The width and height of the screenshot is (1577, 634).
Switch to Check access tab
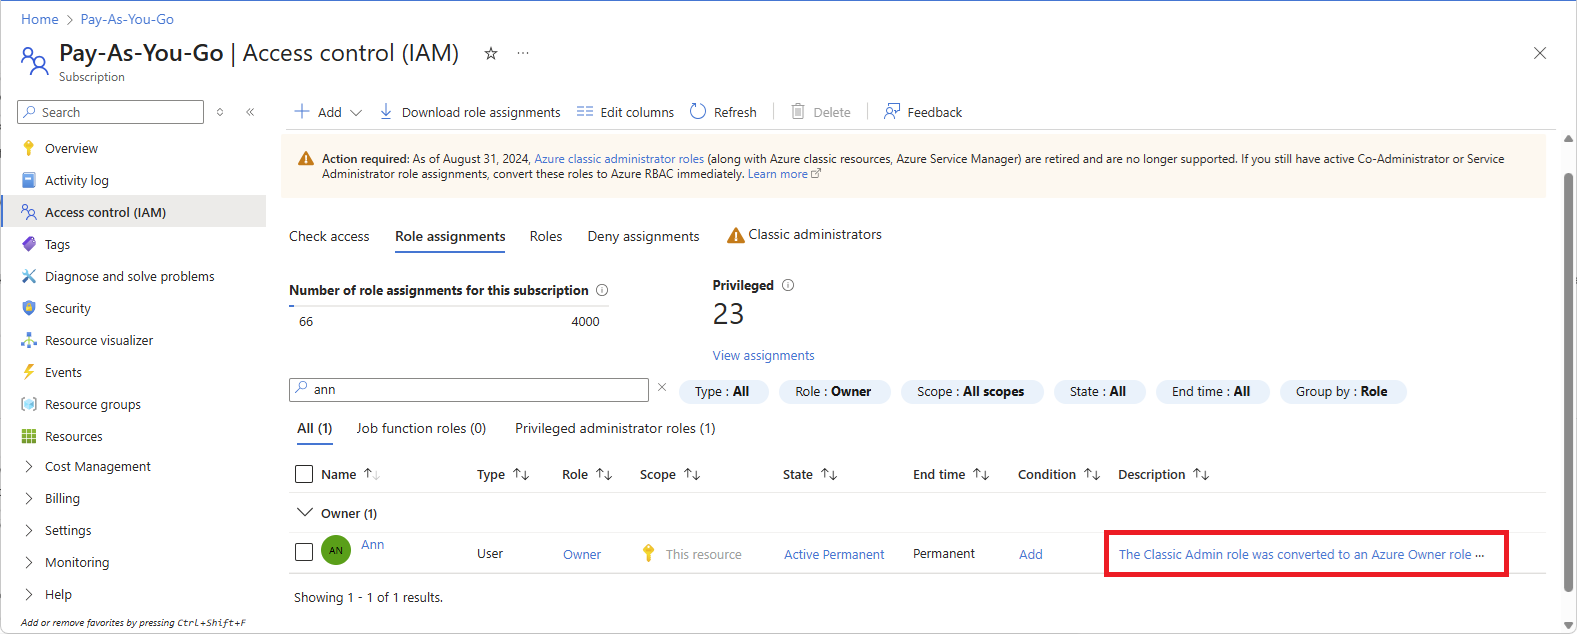pyautogui.click(x=329, y=236)
